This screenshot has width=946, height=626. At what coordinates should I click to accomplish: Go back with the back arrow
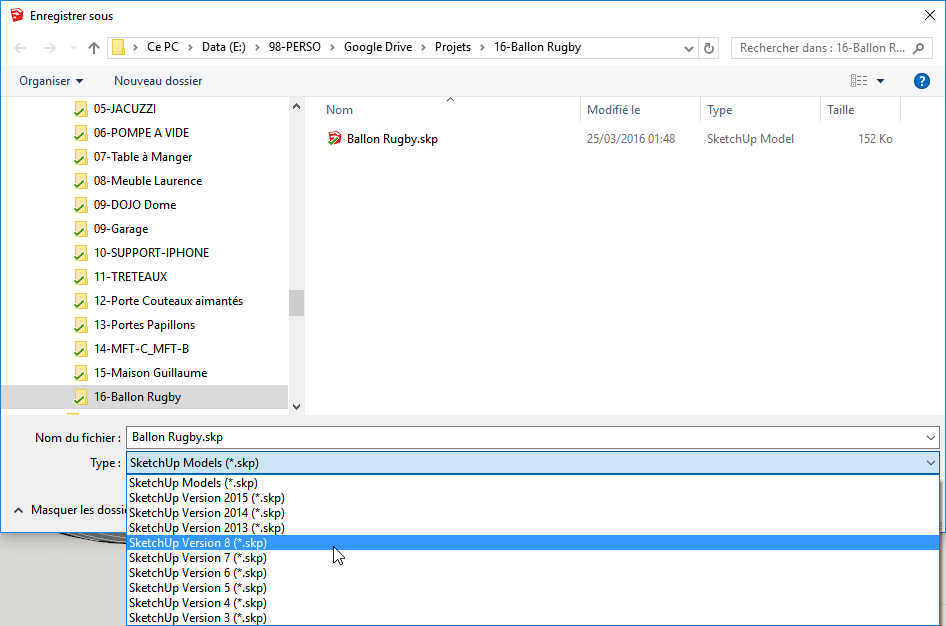click(x=20, y=48)
